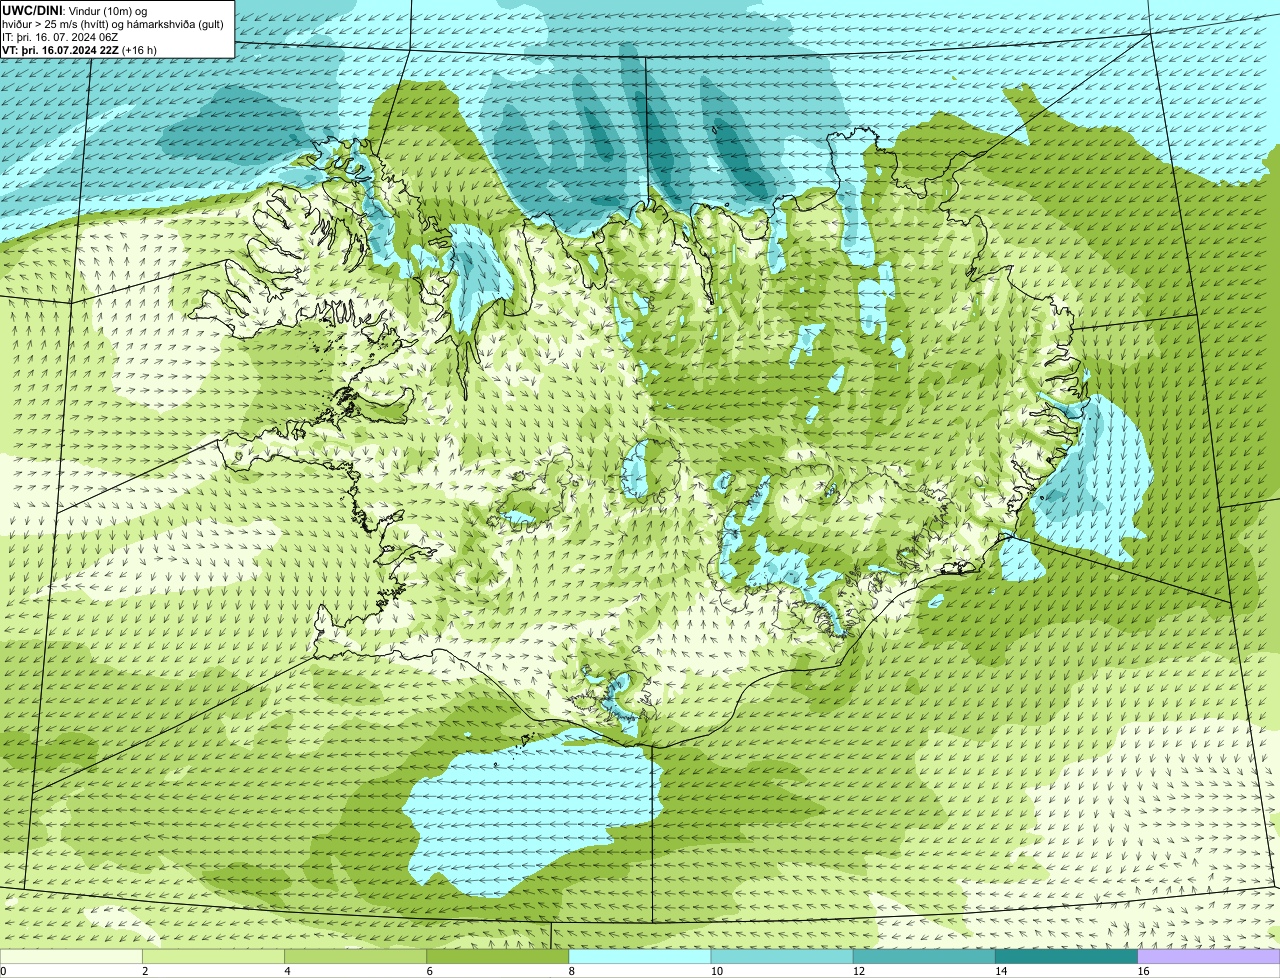Click the 12–14 m/s teal legend swatch

924,956
